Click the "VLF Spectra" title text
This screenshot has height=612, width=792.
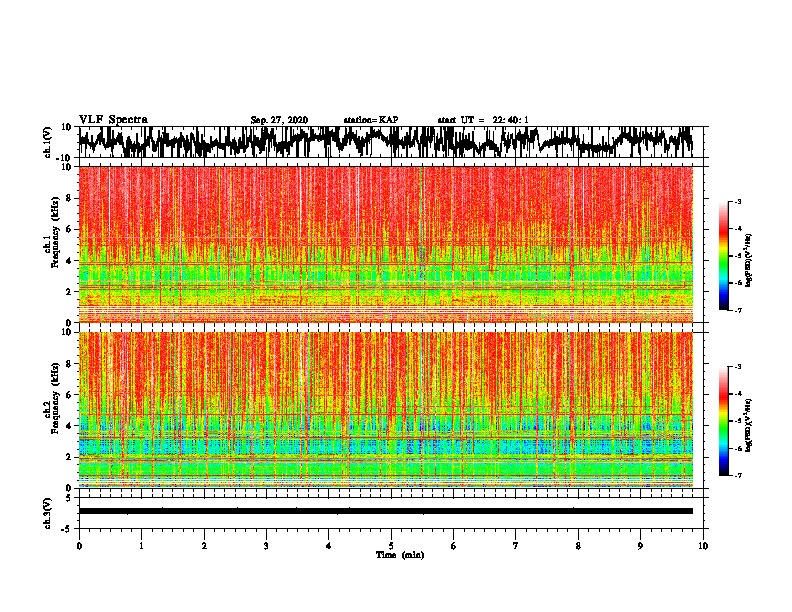click(113, 120)
